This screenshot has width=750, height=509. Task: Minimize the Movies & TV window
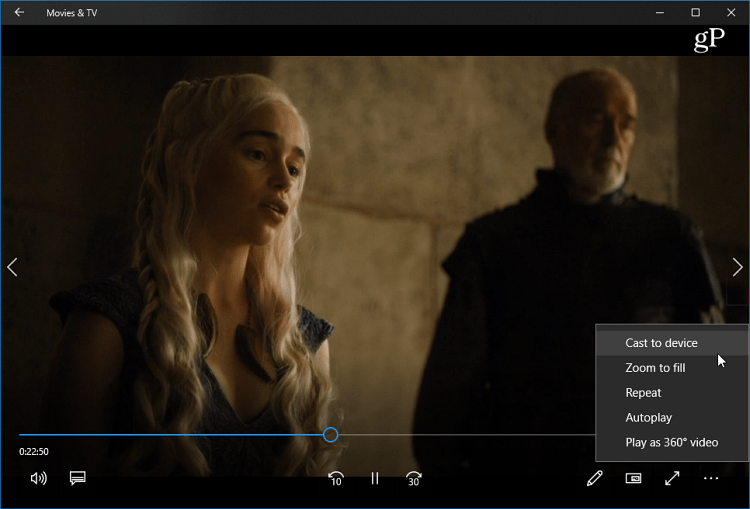pyautogui.click(x=660, y=12)
